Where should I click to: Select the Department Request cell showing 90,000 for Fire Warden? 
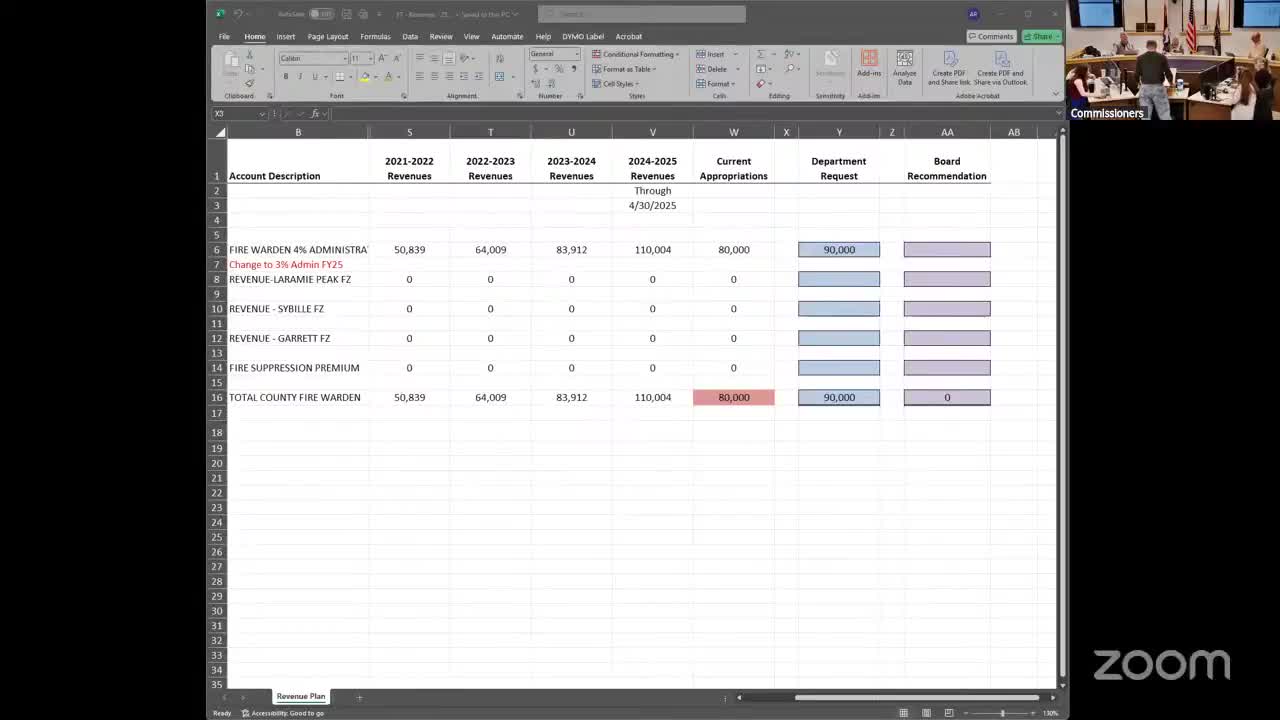pyautogui.click(x=839, y=250)
